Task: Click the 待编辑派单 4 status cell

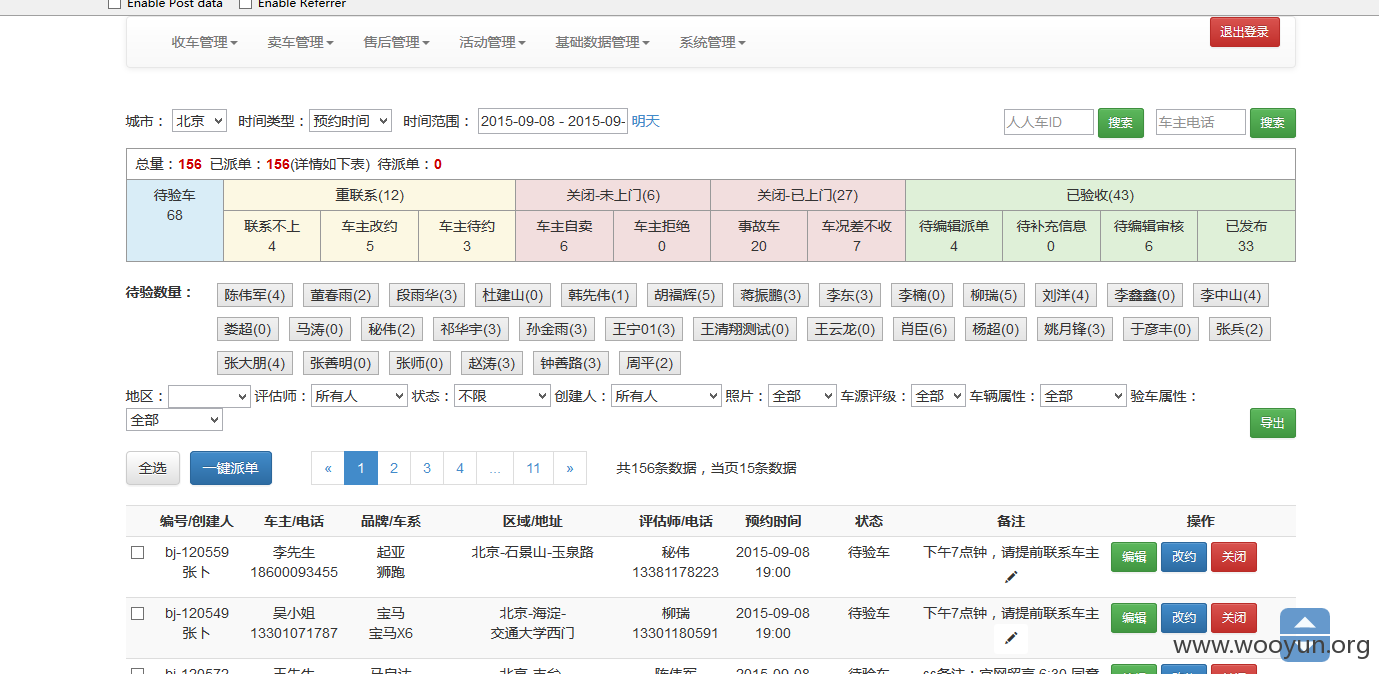Action: coord(954,236)
